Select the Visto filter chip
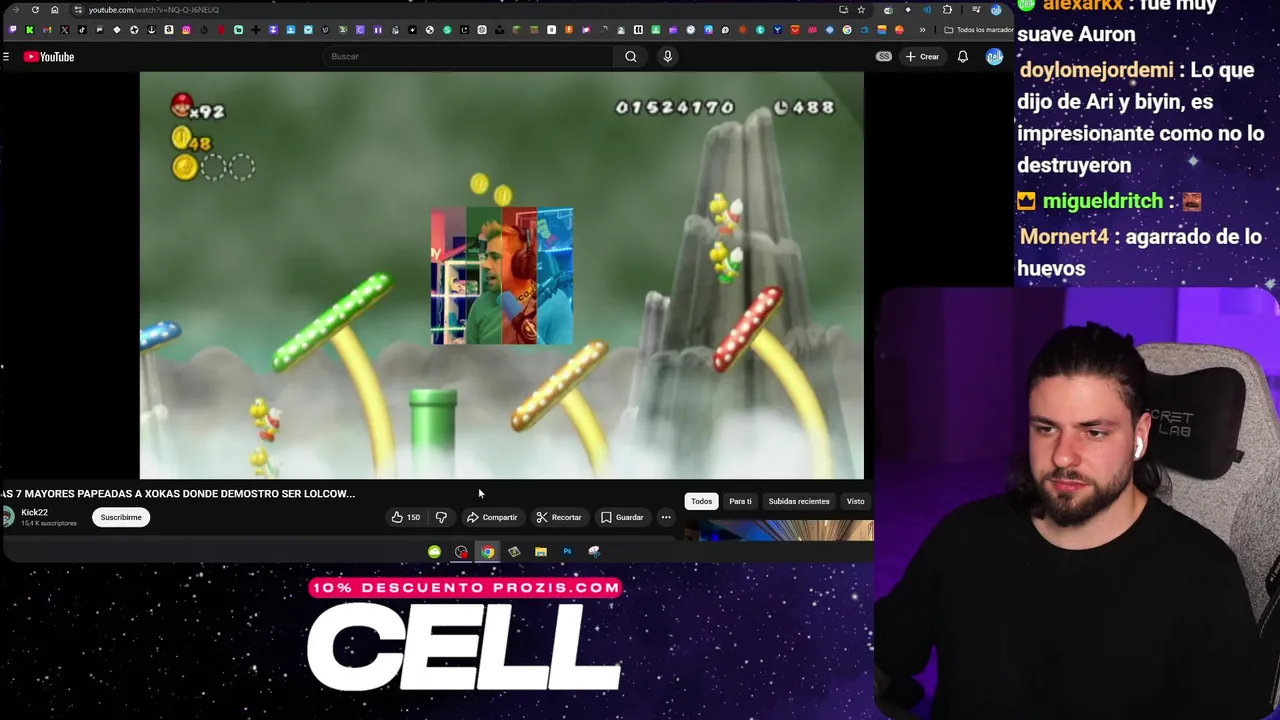This screenshot has width=1280, height=720. point(855,501)
